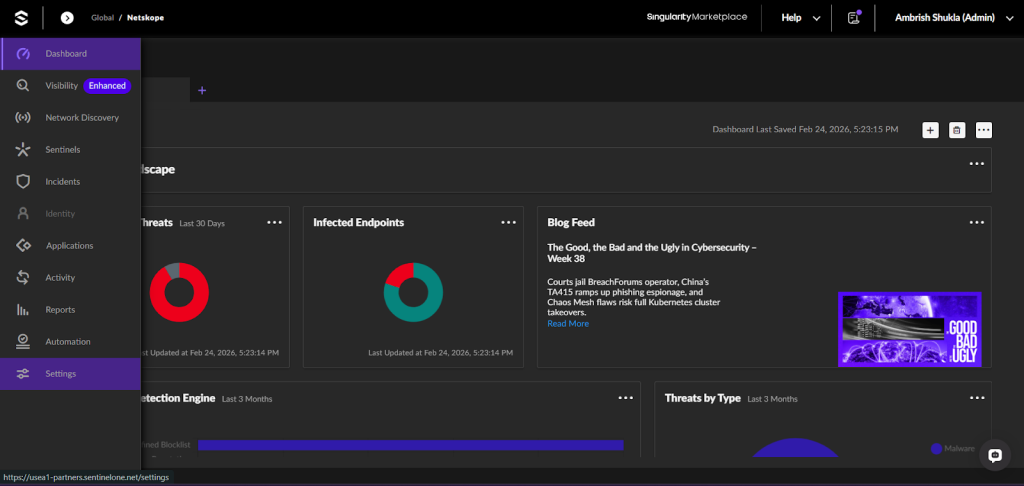Click red segment of Threats donut chart

(x=180, y=317)
